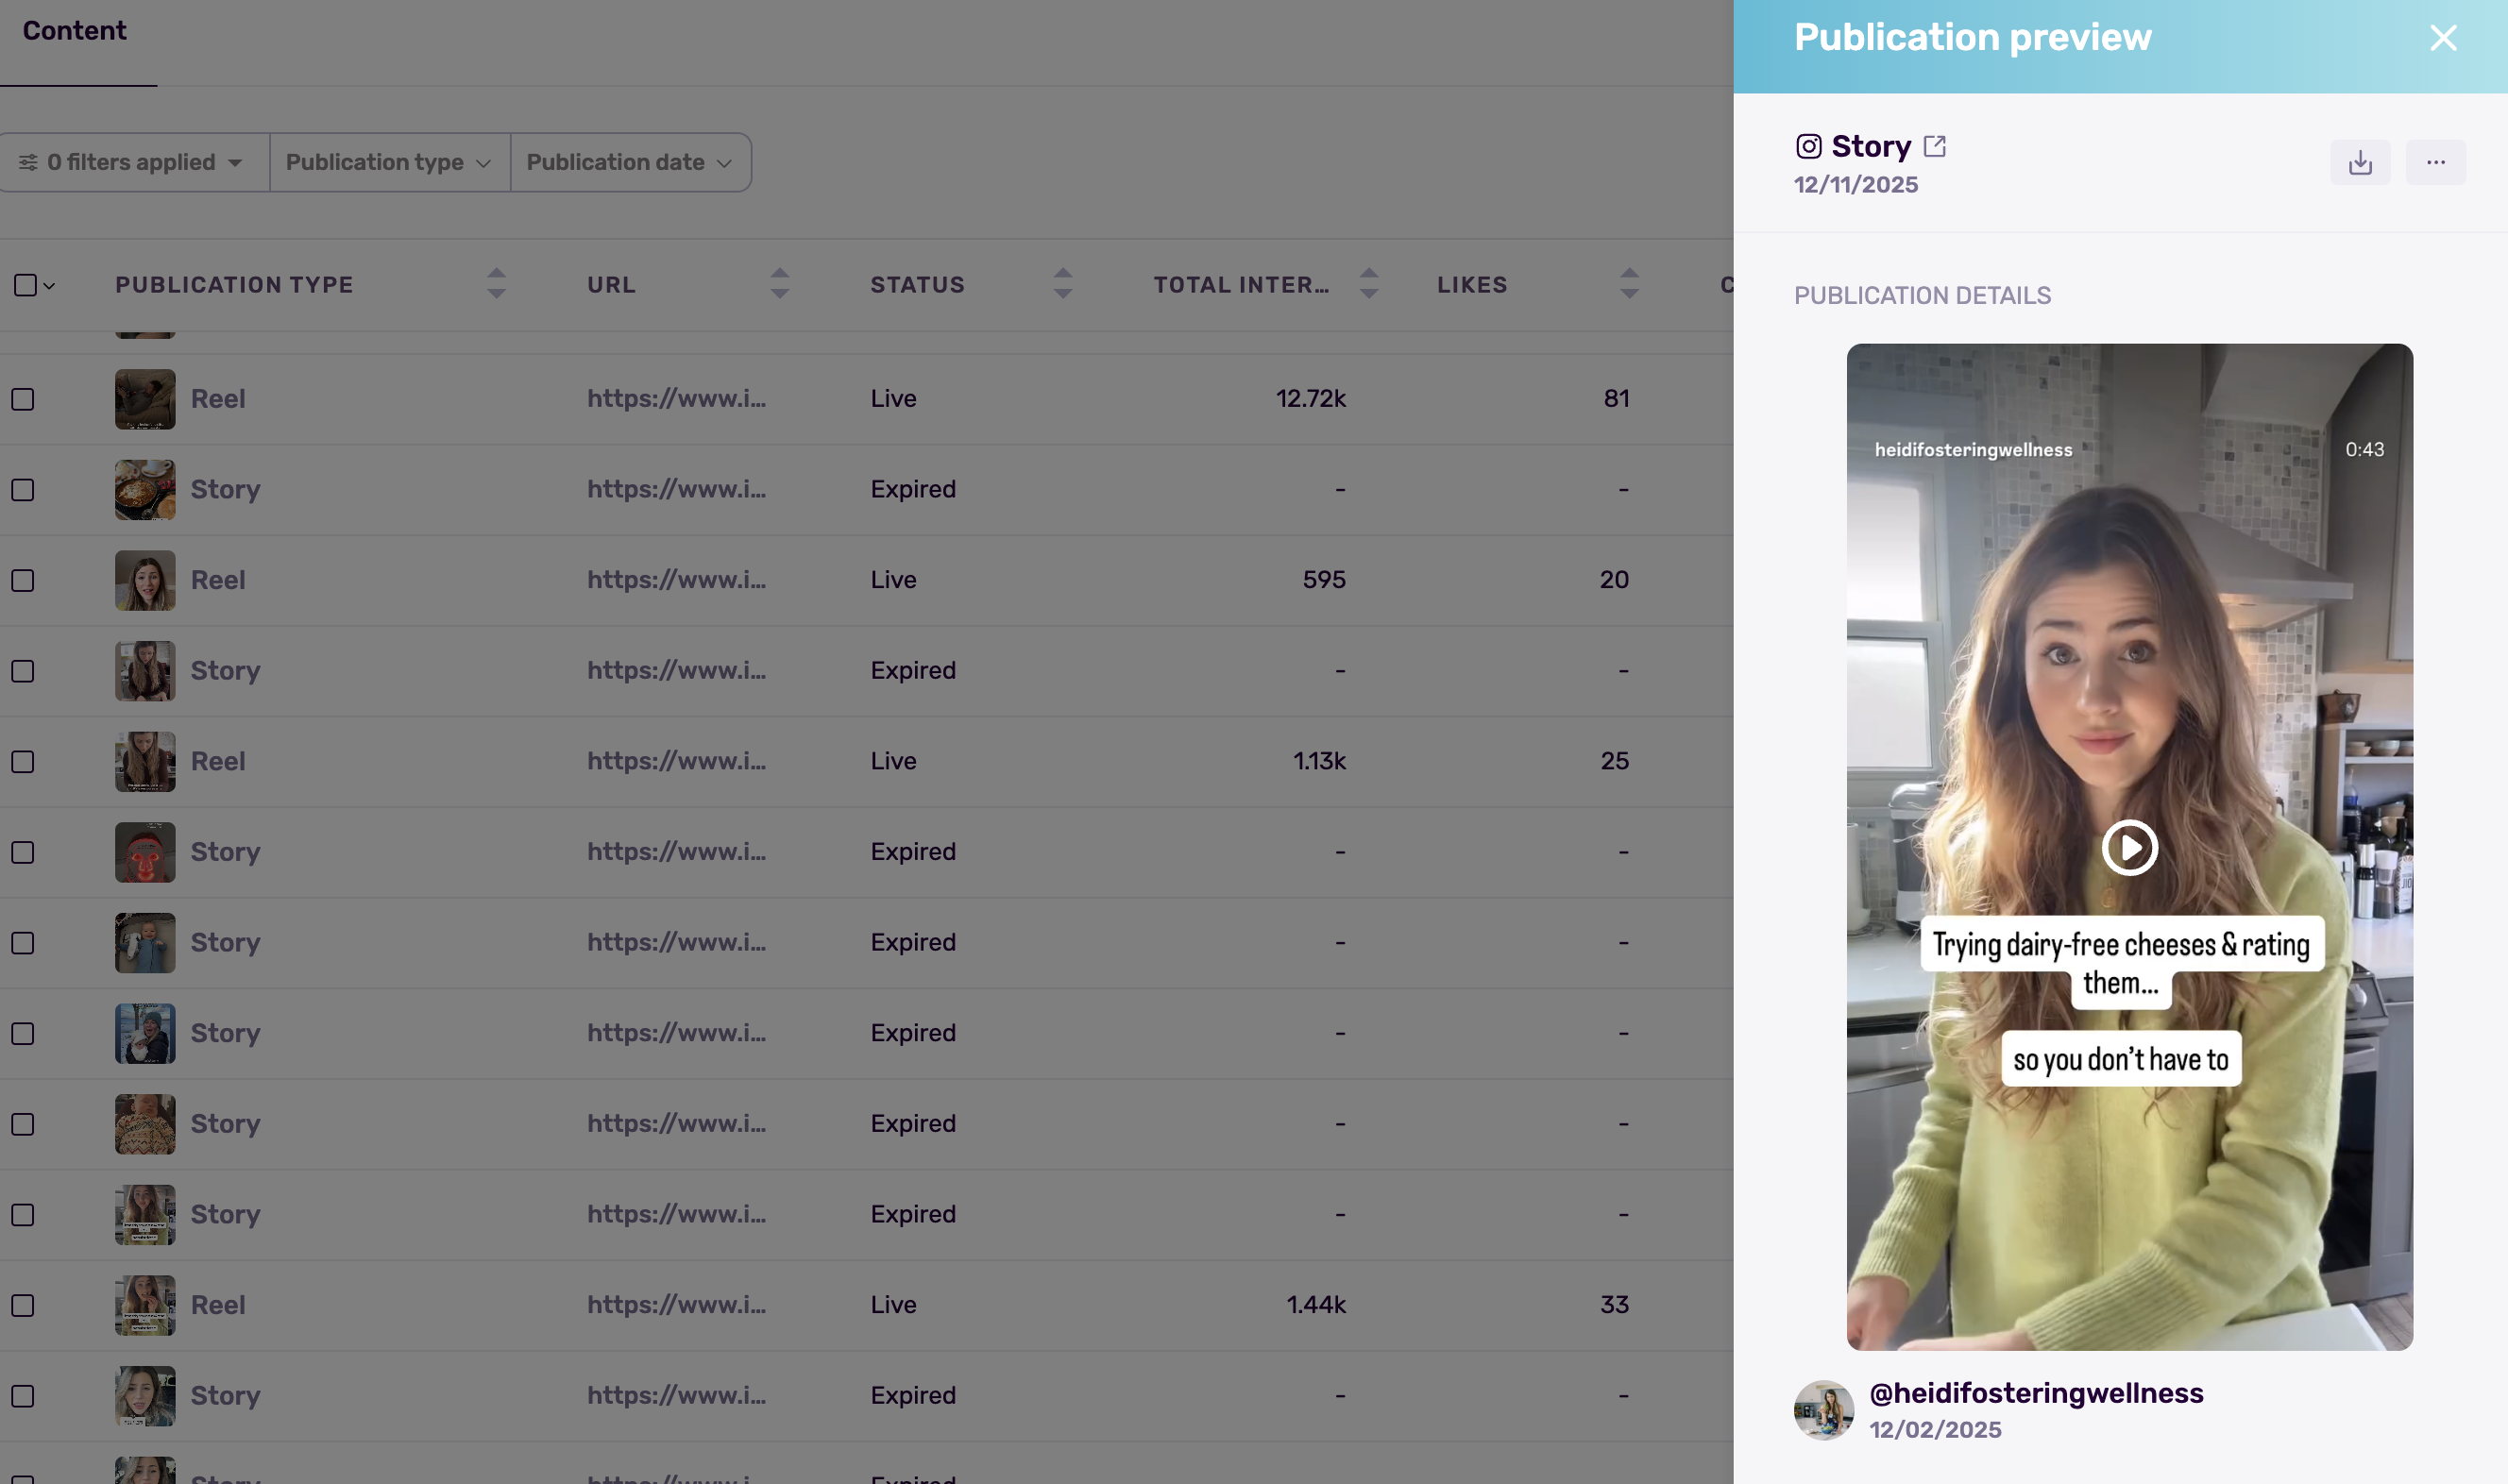The image size is (2508, 1484).
Task: Open filters using the sliders icon
Action: click(x=29, y=161)
